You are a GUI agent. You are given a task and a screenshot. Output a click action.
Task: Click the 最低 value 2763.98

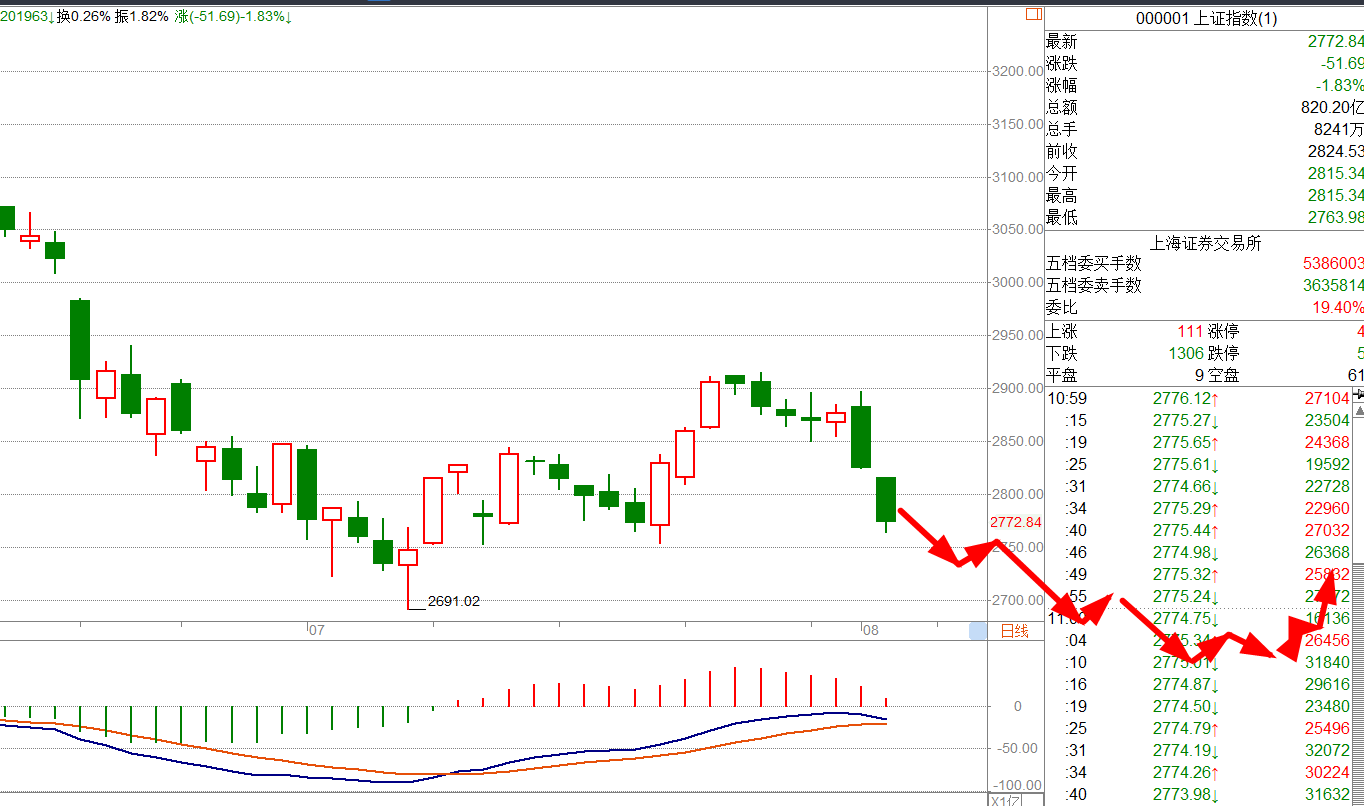[1336, 218]
